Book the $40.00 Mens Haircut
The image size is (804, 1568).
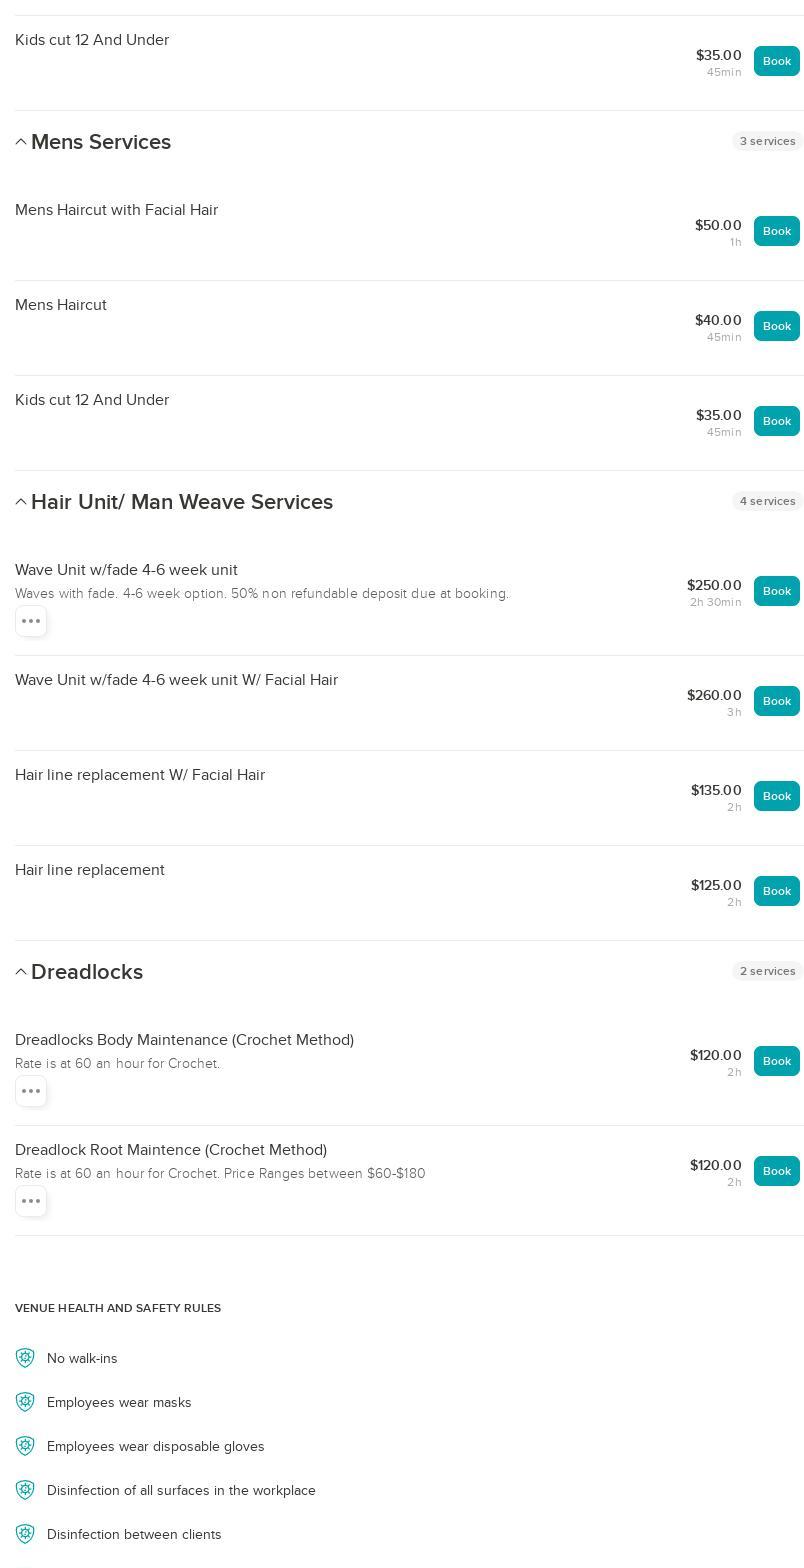pyautogui.click(x=777, y=326)
